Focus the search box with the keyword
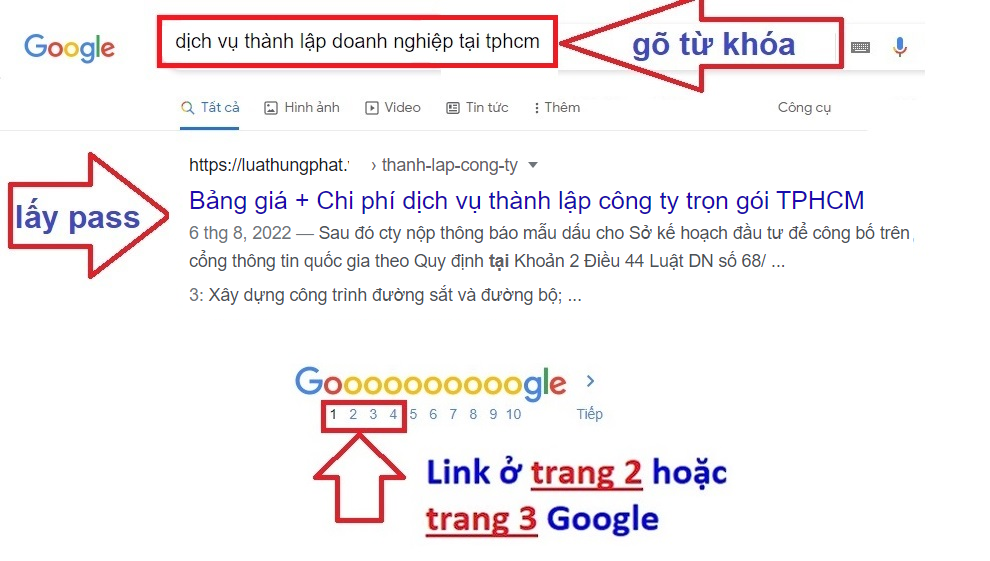 point(357,42)
